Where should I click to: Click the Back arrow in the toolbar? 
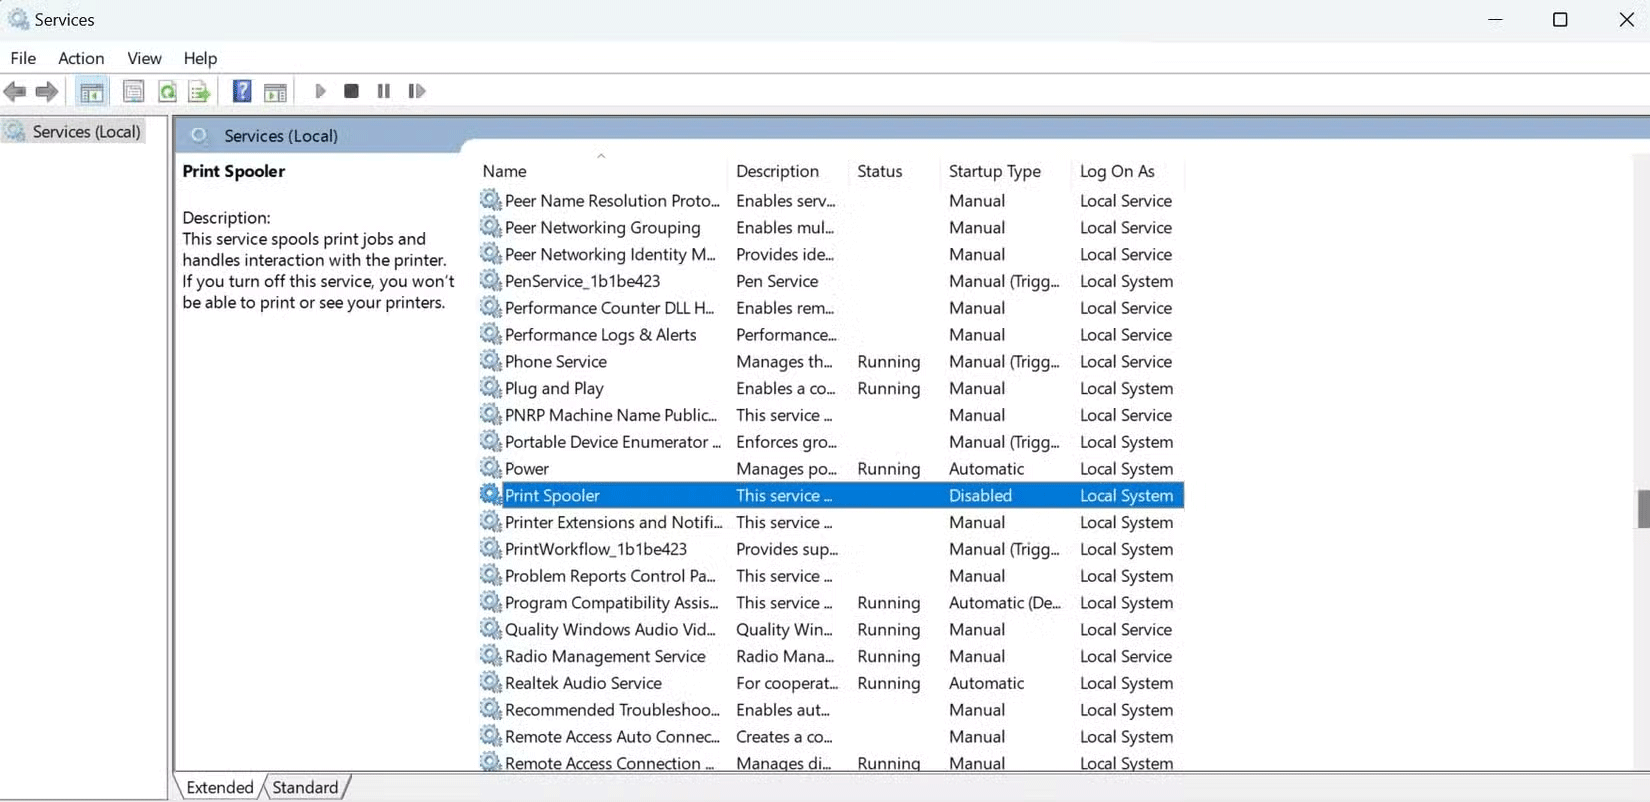15,92
